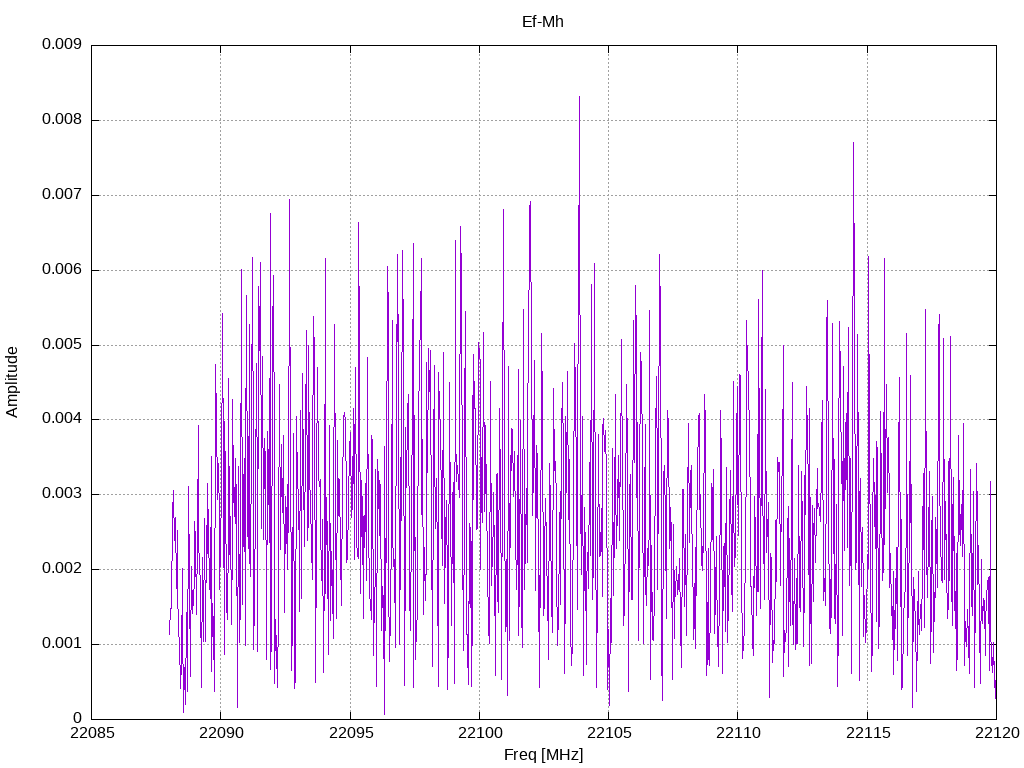This screenshot has height=768, width=1024.
Task: Click y-axis tick value 0.006
Action: pyautogui.click(x=62, y=269)
